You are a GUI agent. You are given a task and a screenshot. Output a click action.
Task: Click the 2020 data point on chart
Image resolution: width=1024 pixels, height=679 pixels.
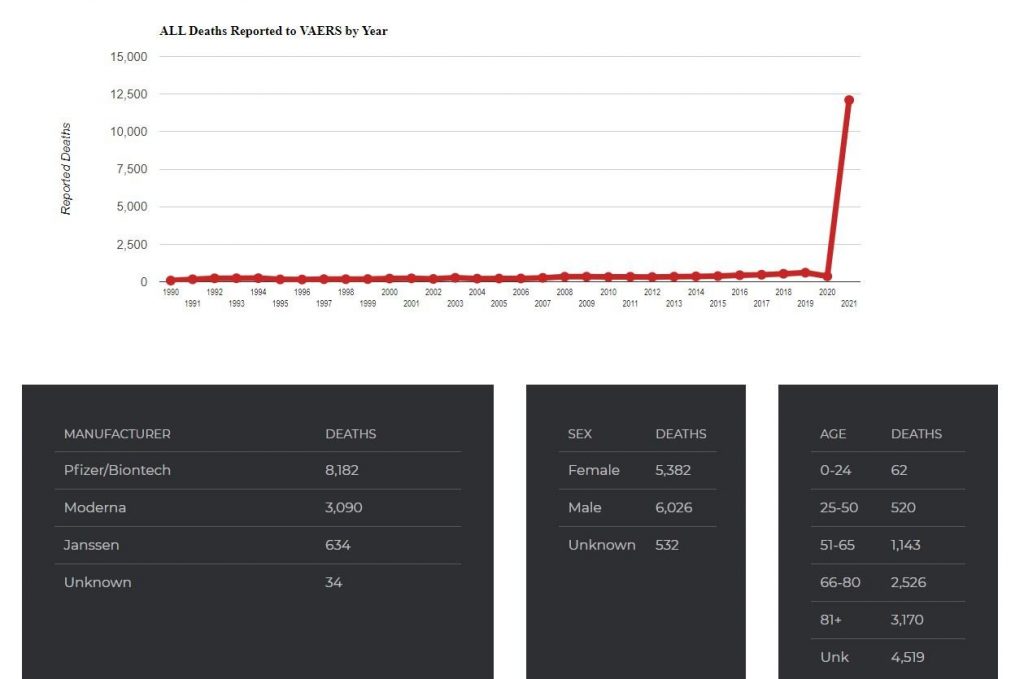point(827,276)
